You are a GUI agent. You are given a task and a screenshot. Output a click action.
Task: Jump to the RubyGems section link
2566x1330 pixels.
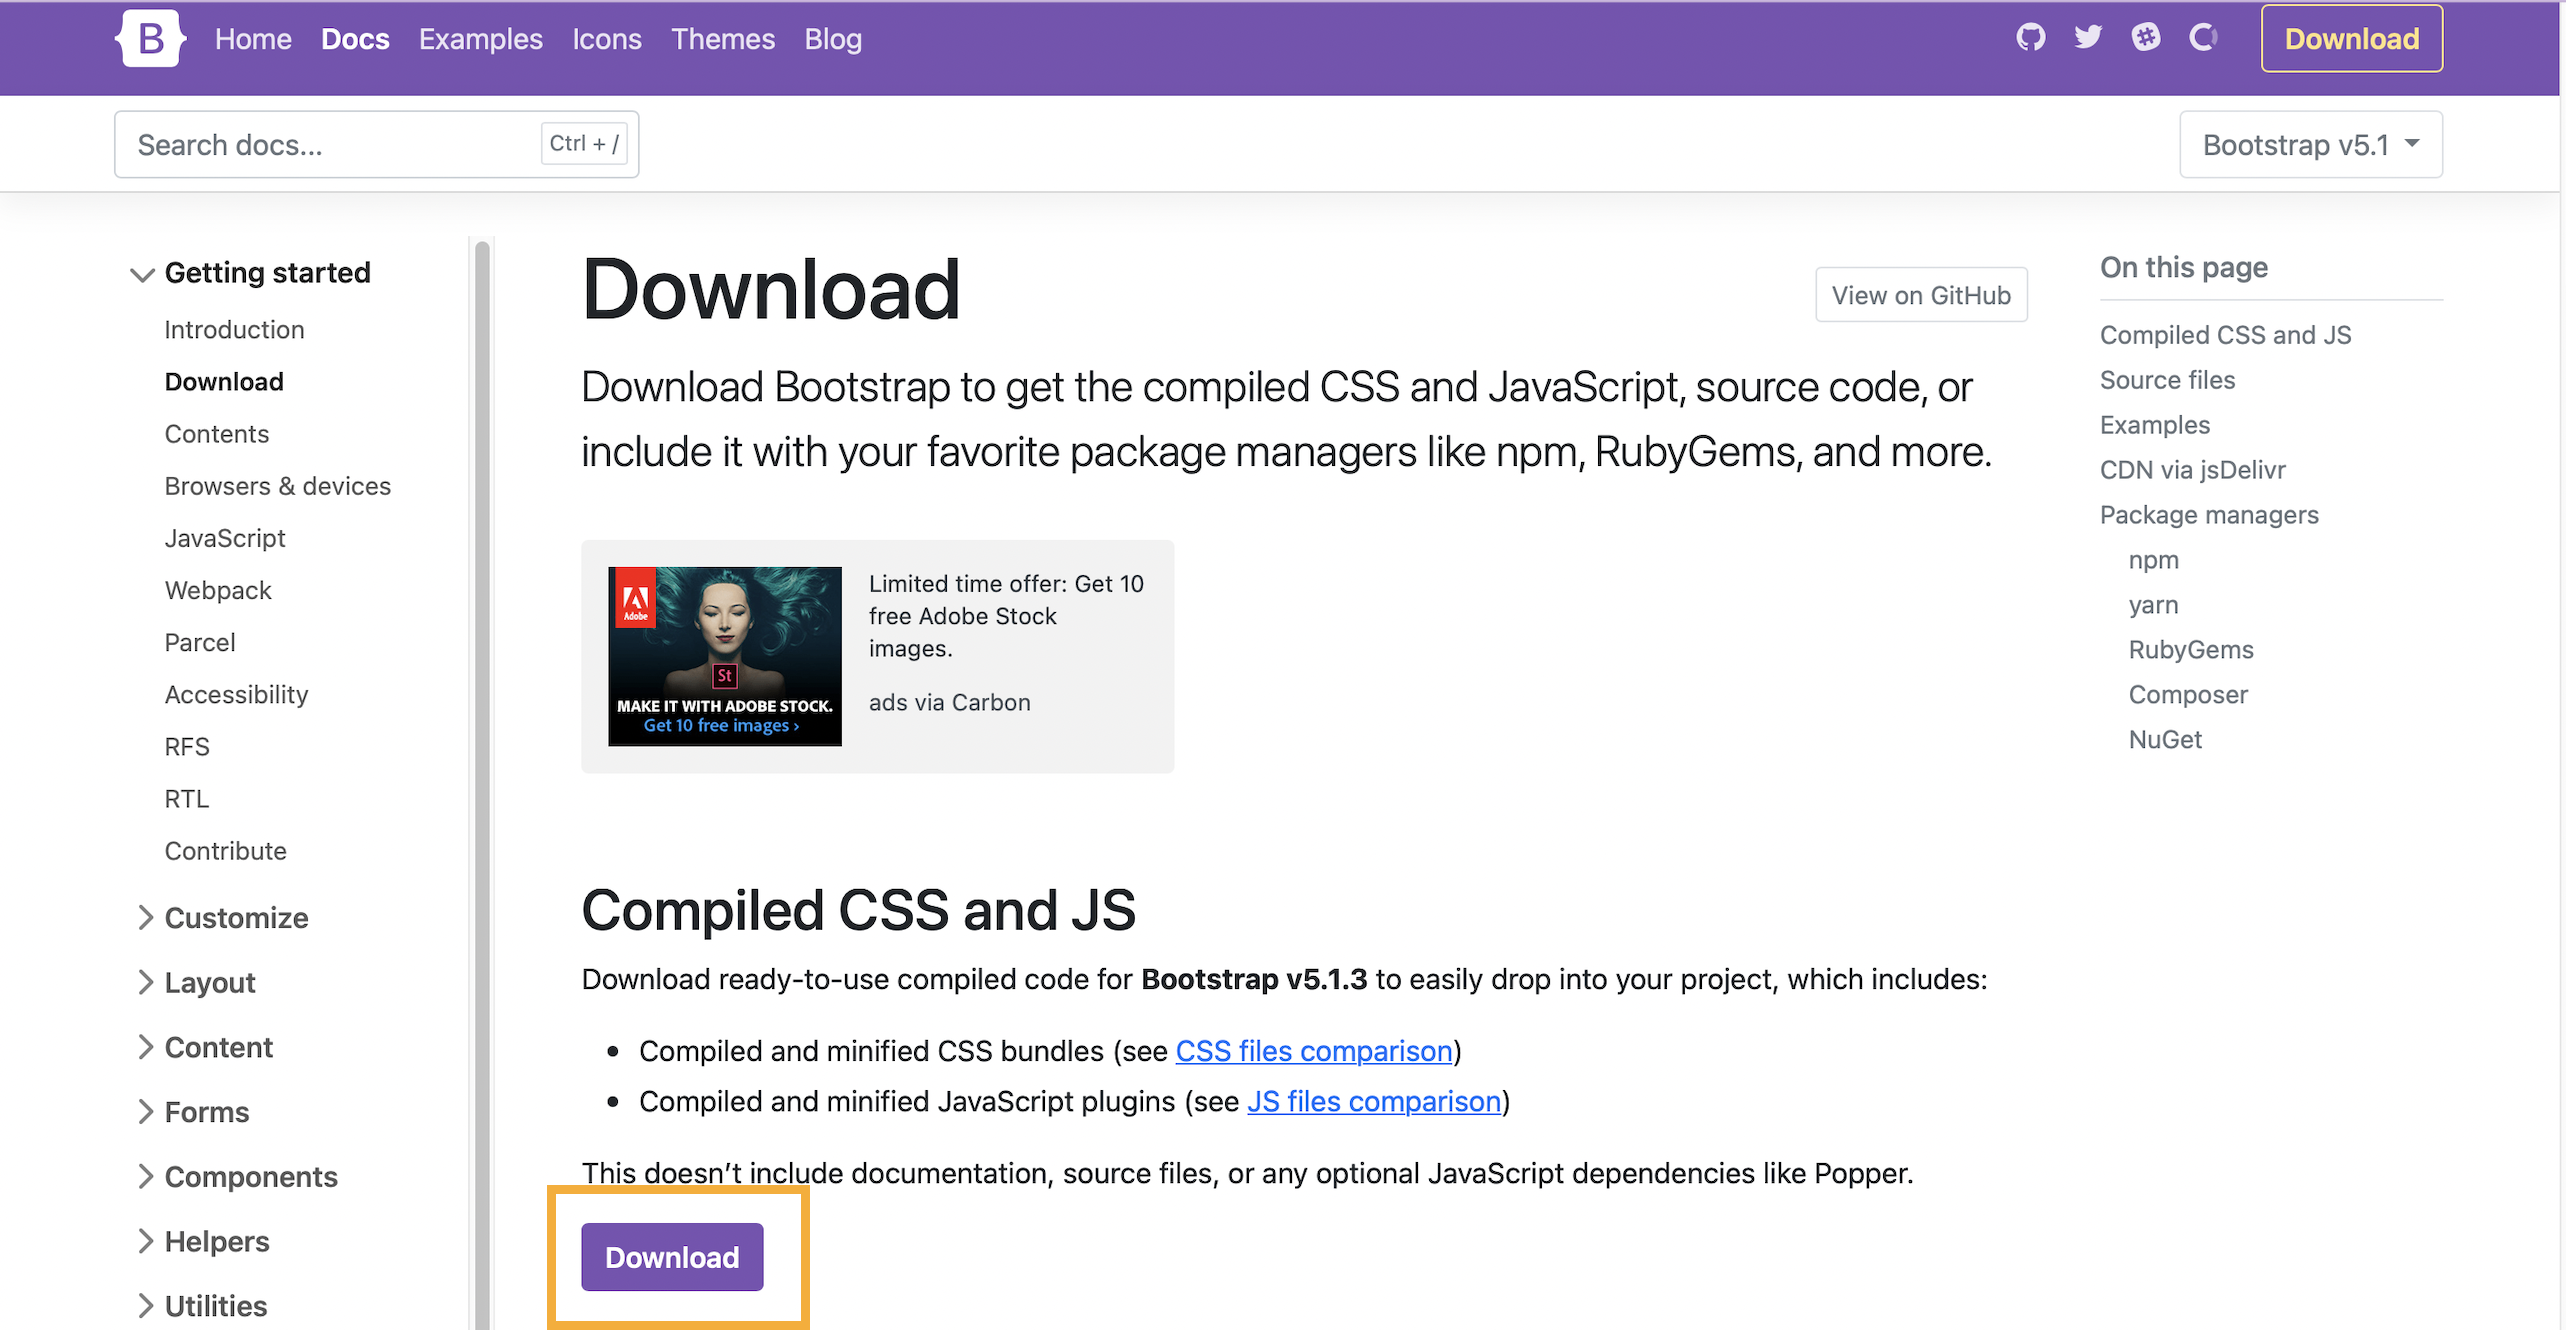[2190, 650]
